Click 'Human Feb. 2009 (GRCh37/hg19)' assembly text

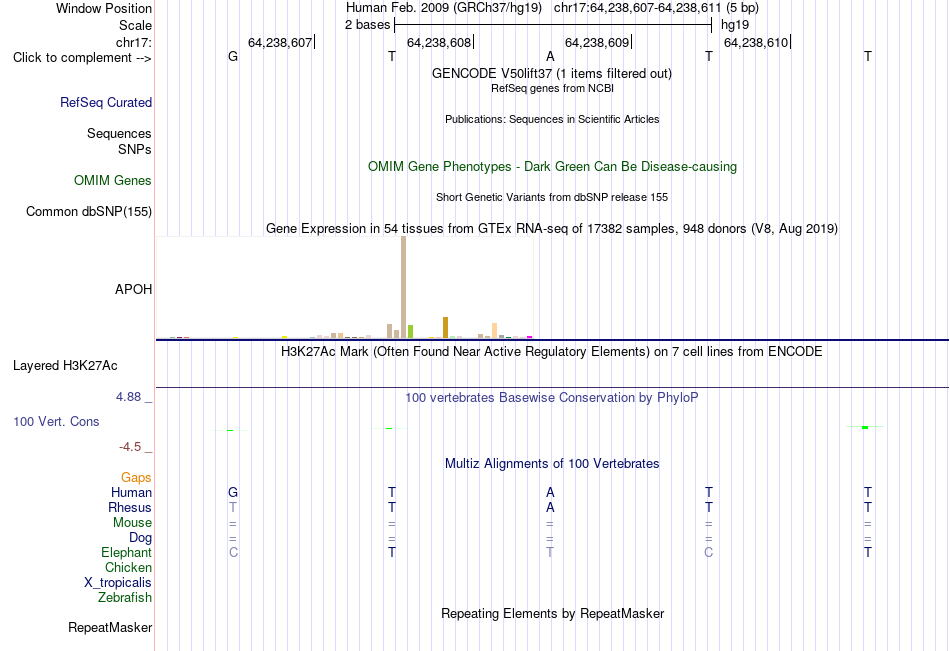tap(443, 8)
